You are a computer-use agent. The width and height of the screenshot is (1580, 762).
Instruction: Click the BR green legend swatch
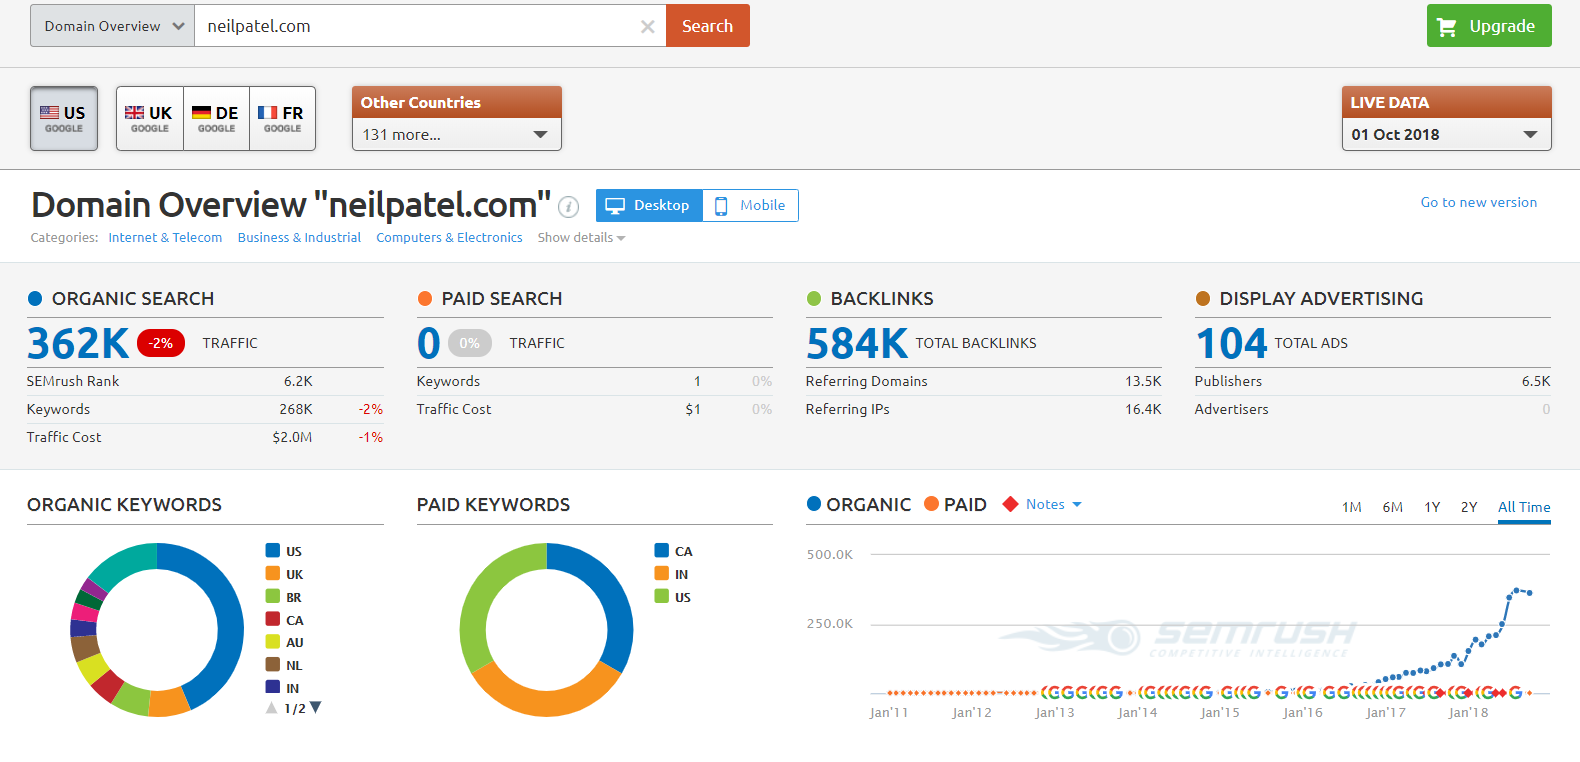(272, 596)
